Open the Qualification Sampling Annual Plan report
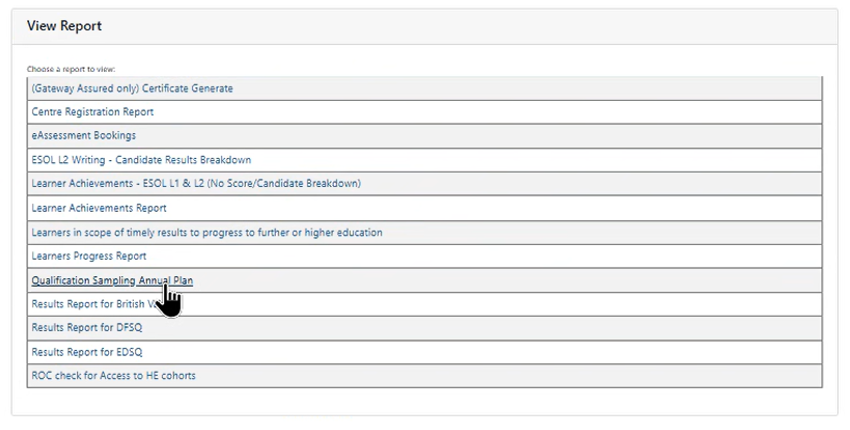 (x=111, y=280)
